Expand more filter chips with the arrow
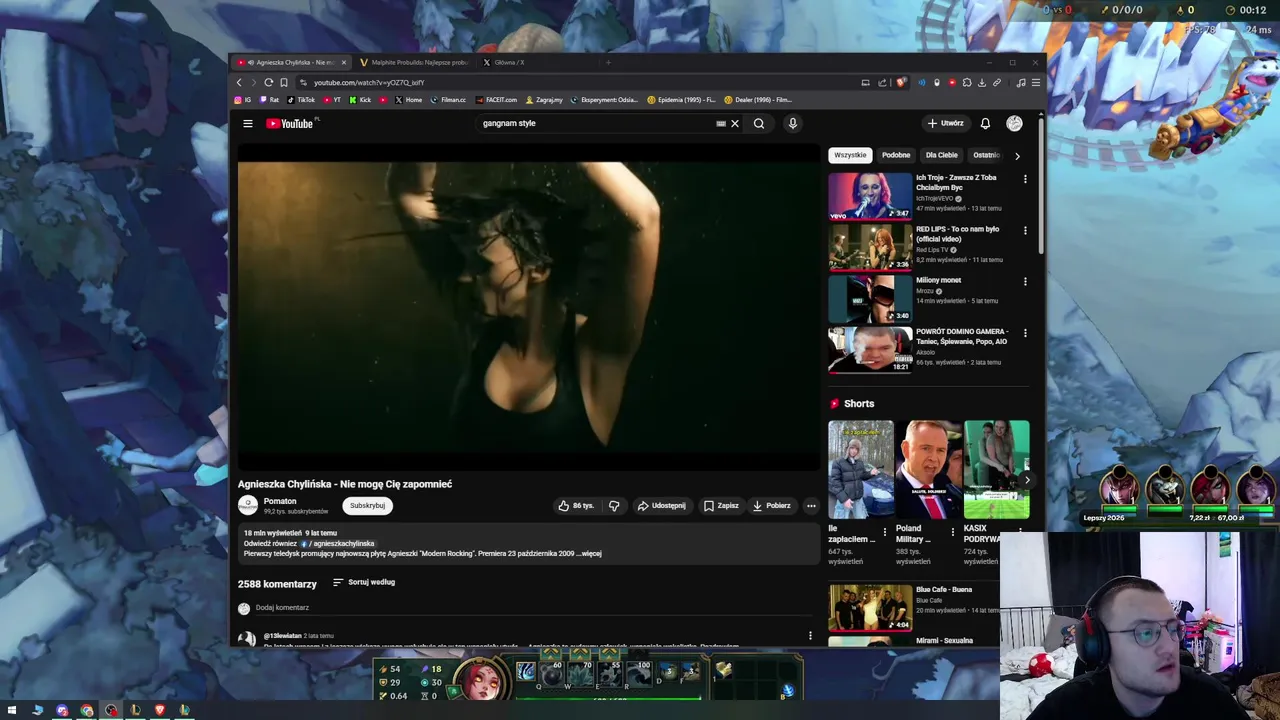Screen dimensions: 1280x720 1017,156
